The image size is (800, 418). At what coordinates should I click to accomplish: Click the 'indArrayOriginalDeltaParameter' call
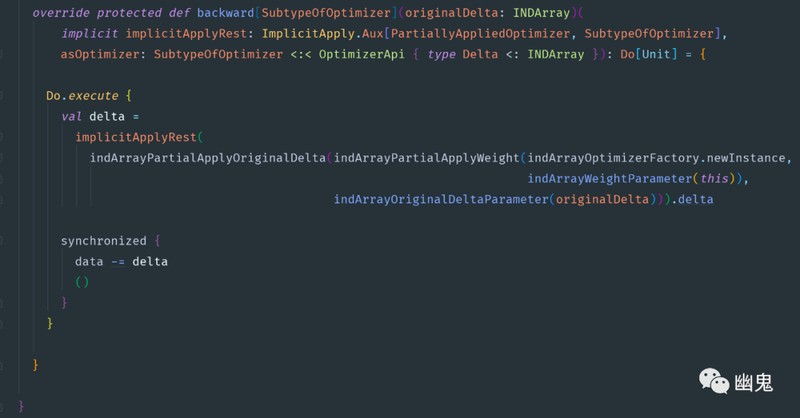tap(441, 200)
